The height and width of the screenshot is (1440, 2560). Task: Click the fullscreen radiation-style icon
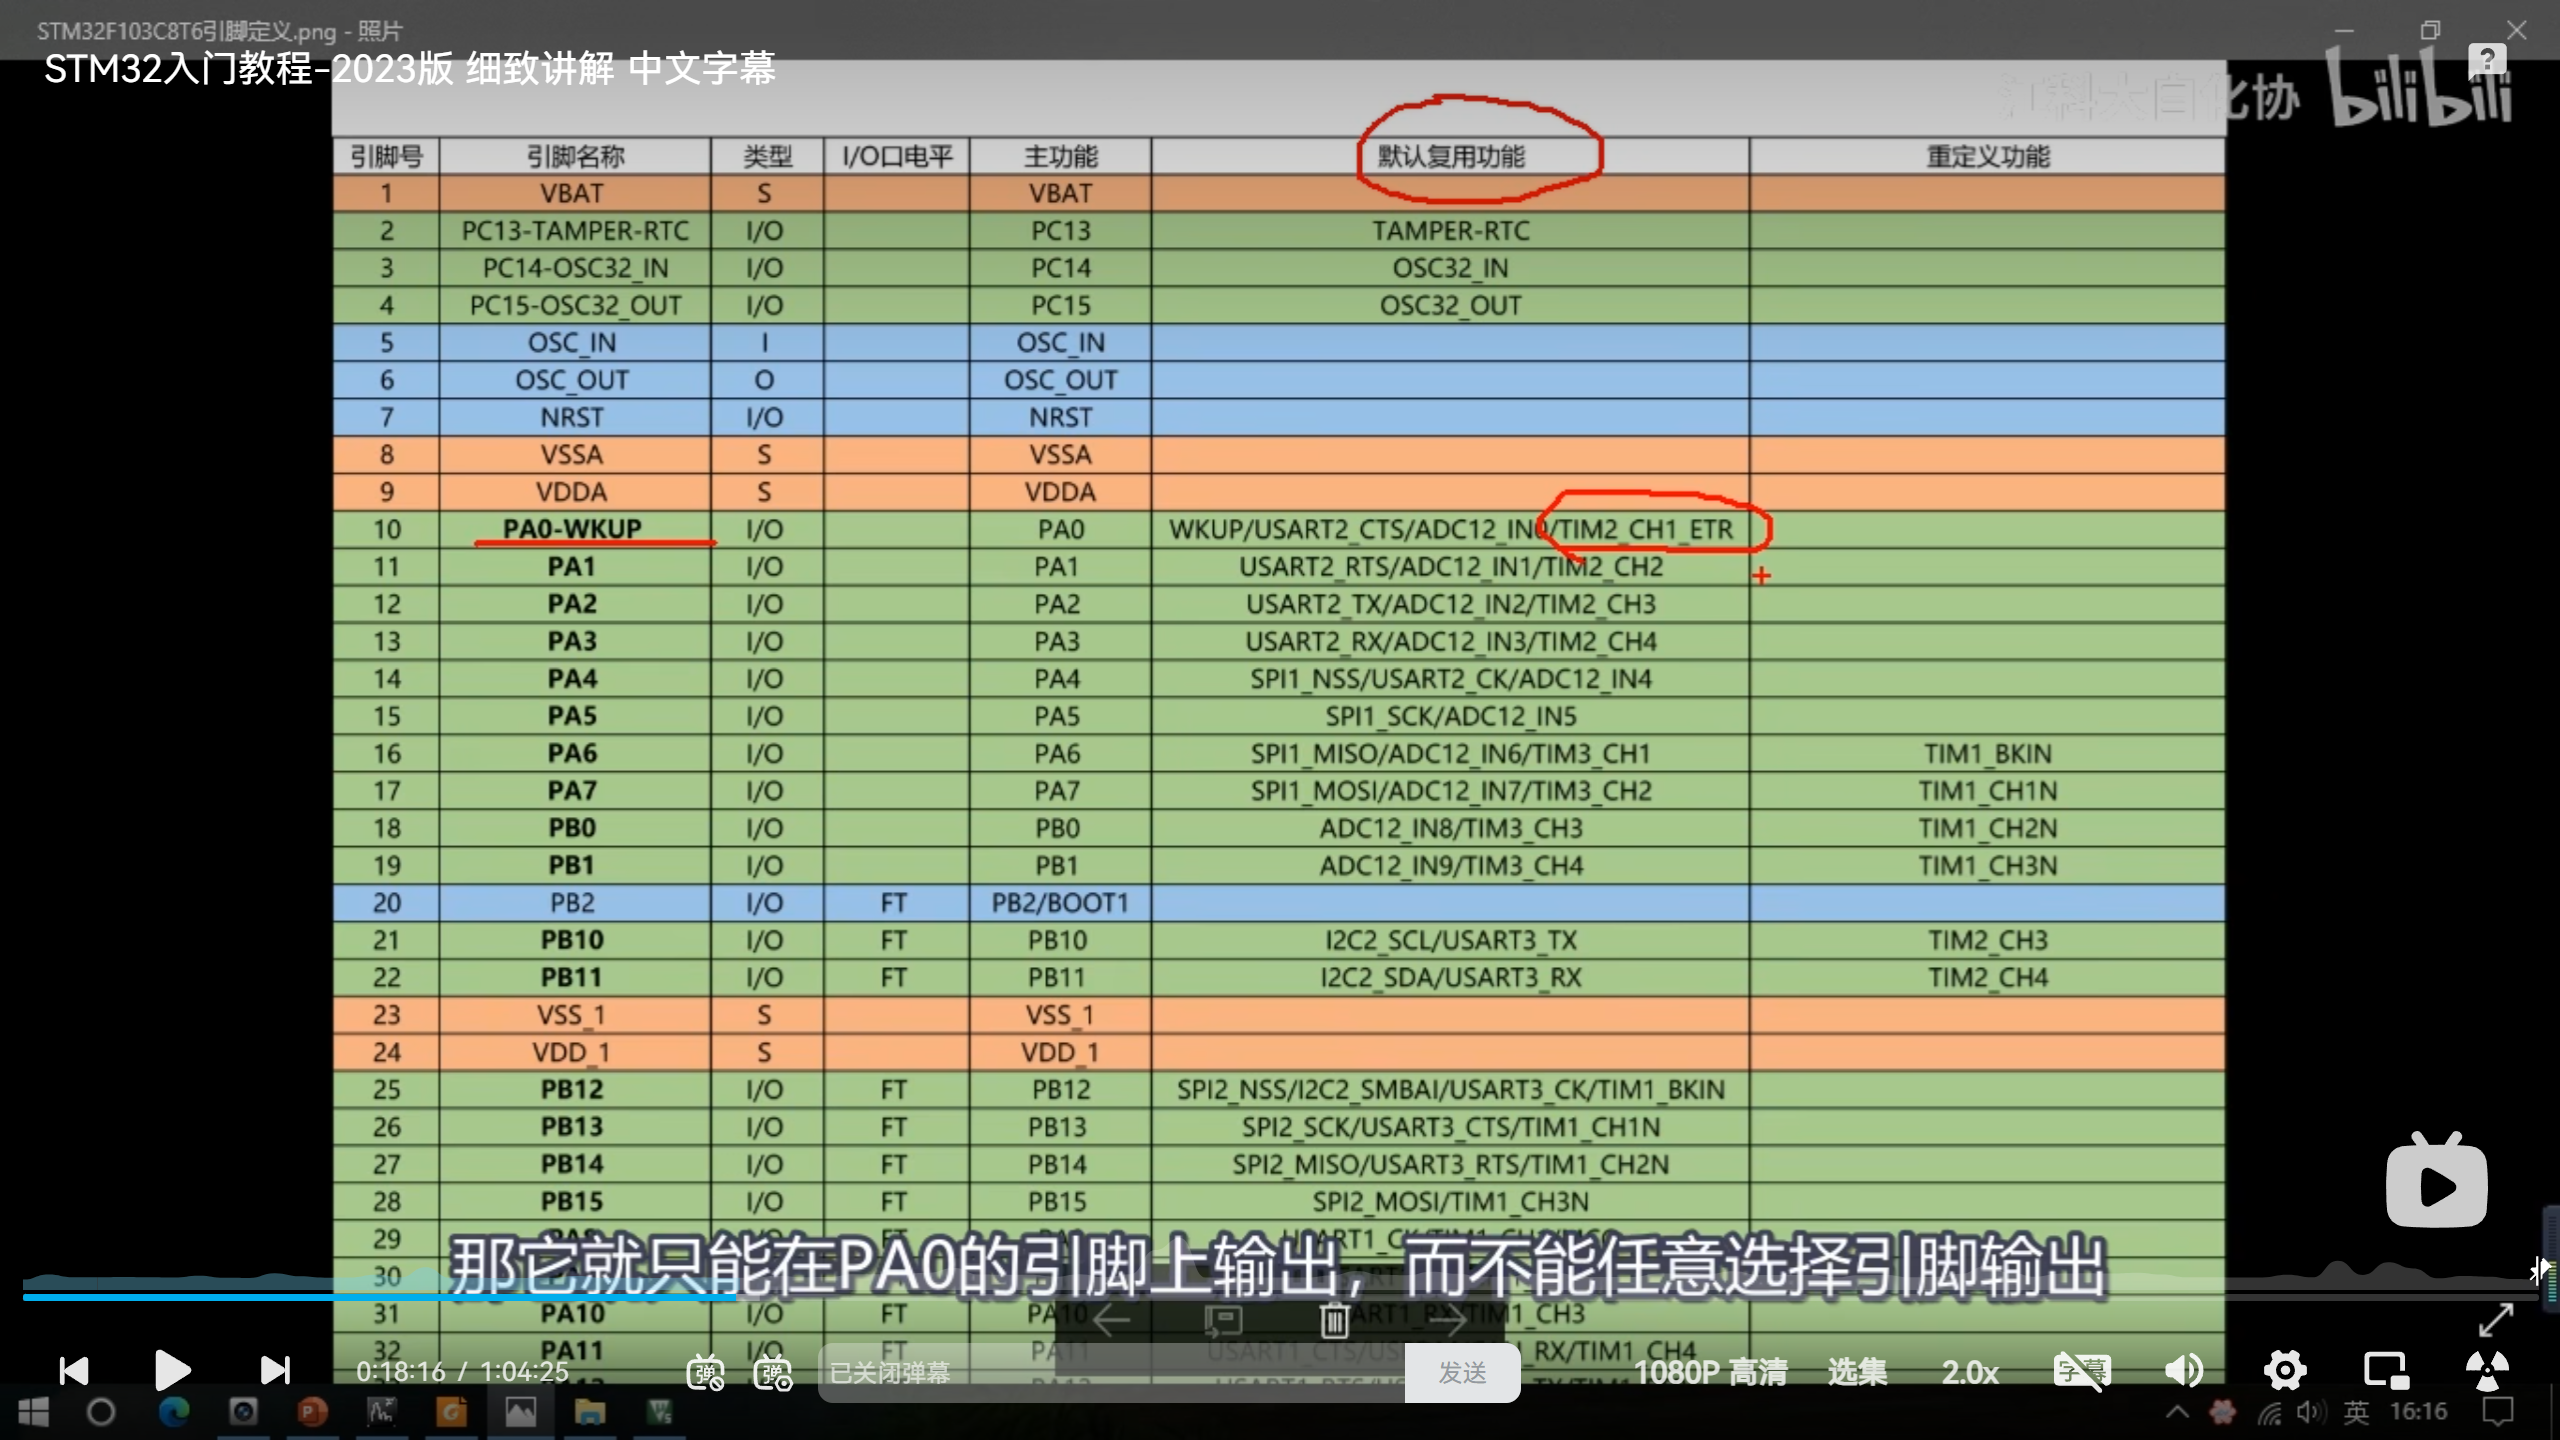pos(2487,1370)
